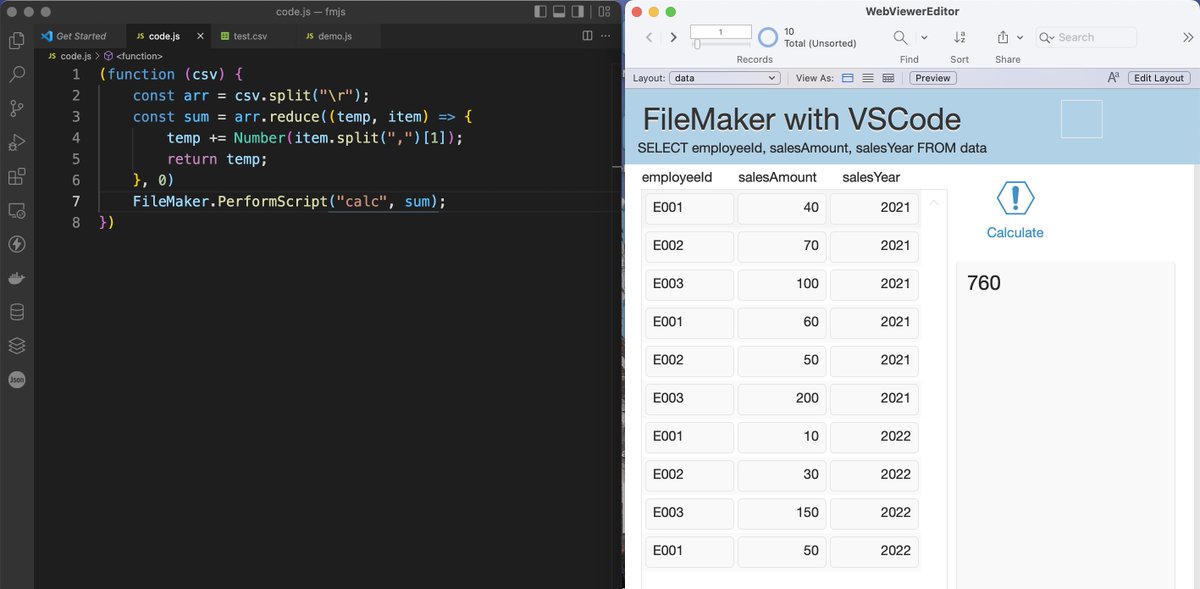Switch to Table view
This screenshot has width=1200, height=589.
point(888,78)
